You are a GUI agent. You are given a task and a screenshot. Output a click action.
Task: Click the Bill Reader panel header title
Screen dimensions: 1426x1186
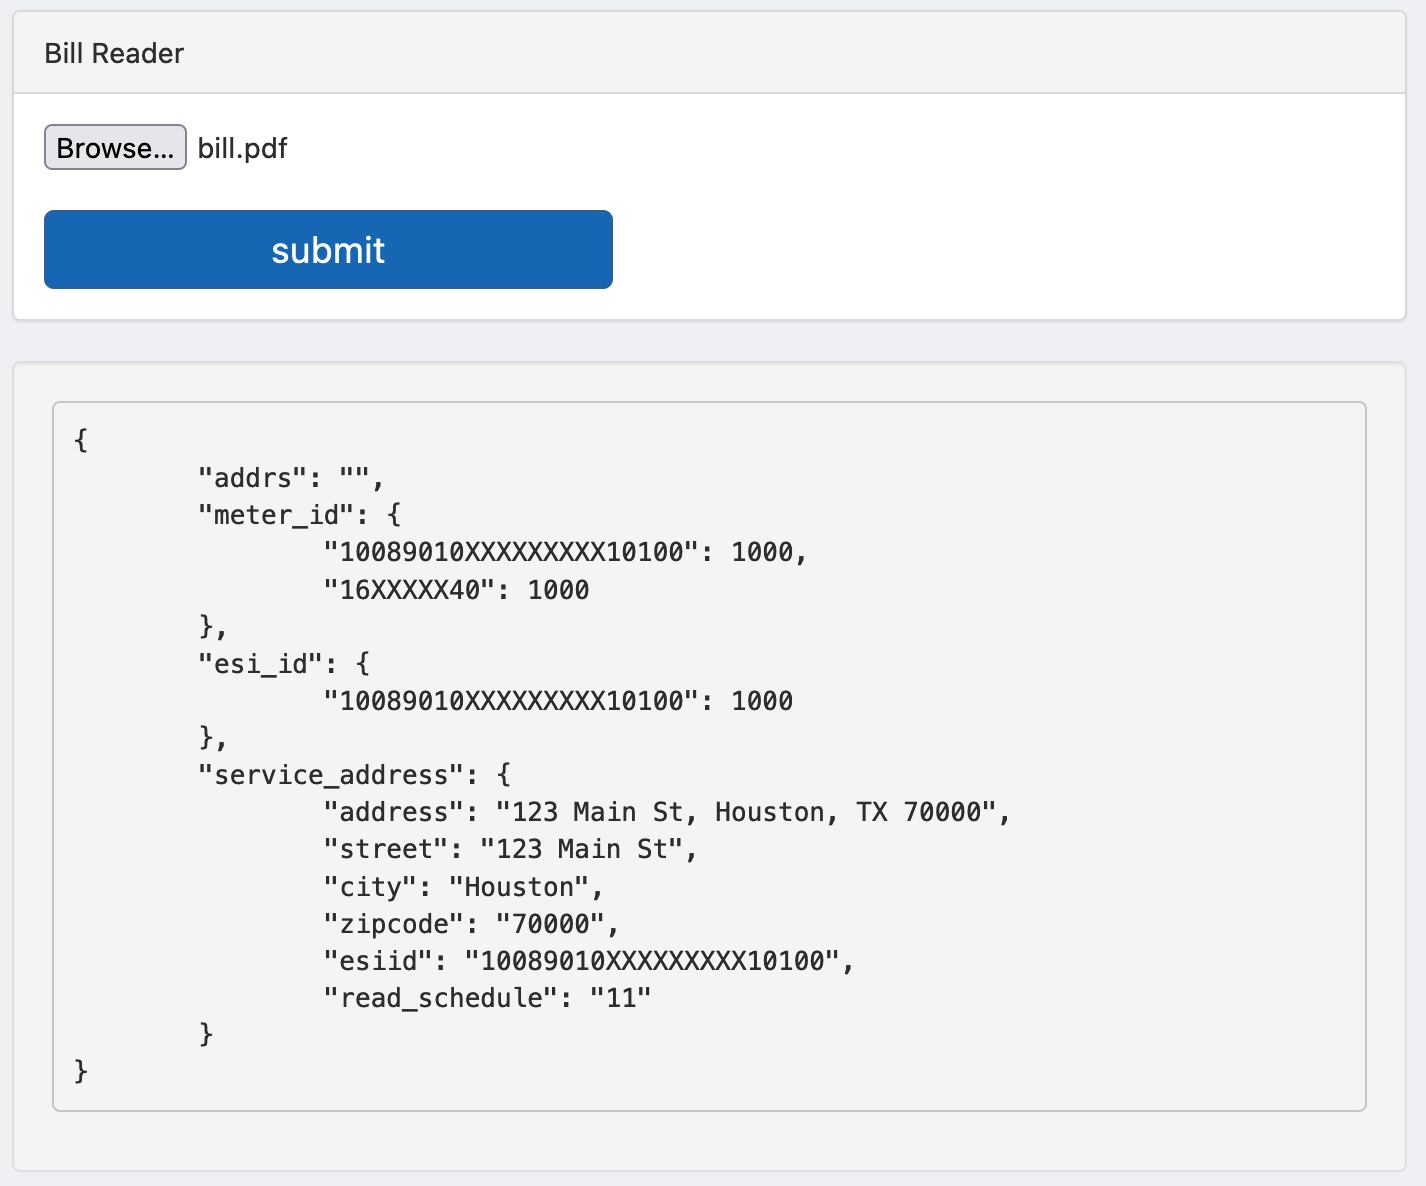point(114,54)
